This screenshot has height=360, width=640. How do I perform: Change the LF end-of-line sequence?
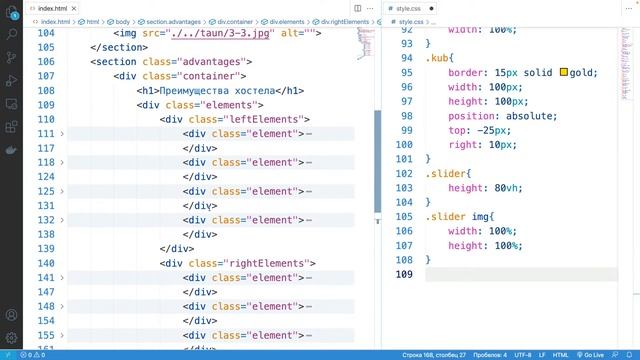coord(542,355)
